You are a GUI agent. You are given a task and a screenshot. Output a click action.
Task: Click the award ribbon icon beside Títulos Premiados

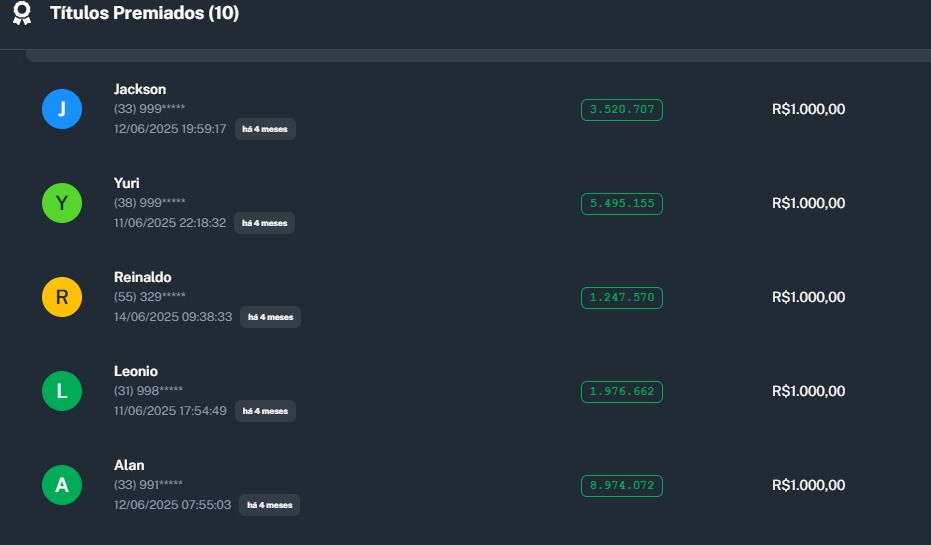(22, 14)
